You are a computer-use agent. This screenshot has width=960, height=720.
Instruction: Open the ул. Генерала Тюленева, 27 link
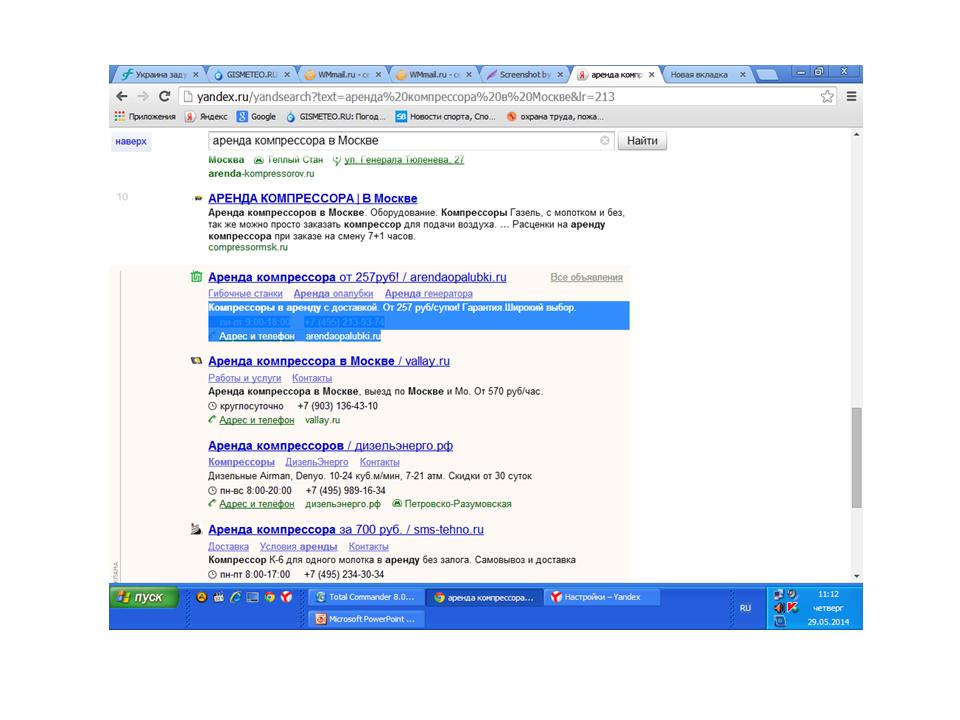coord(404,160)
